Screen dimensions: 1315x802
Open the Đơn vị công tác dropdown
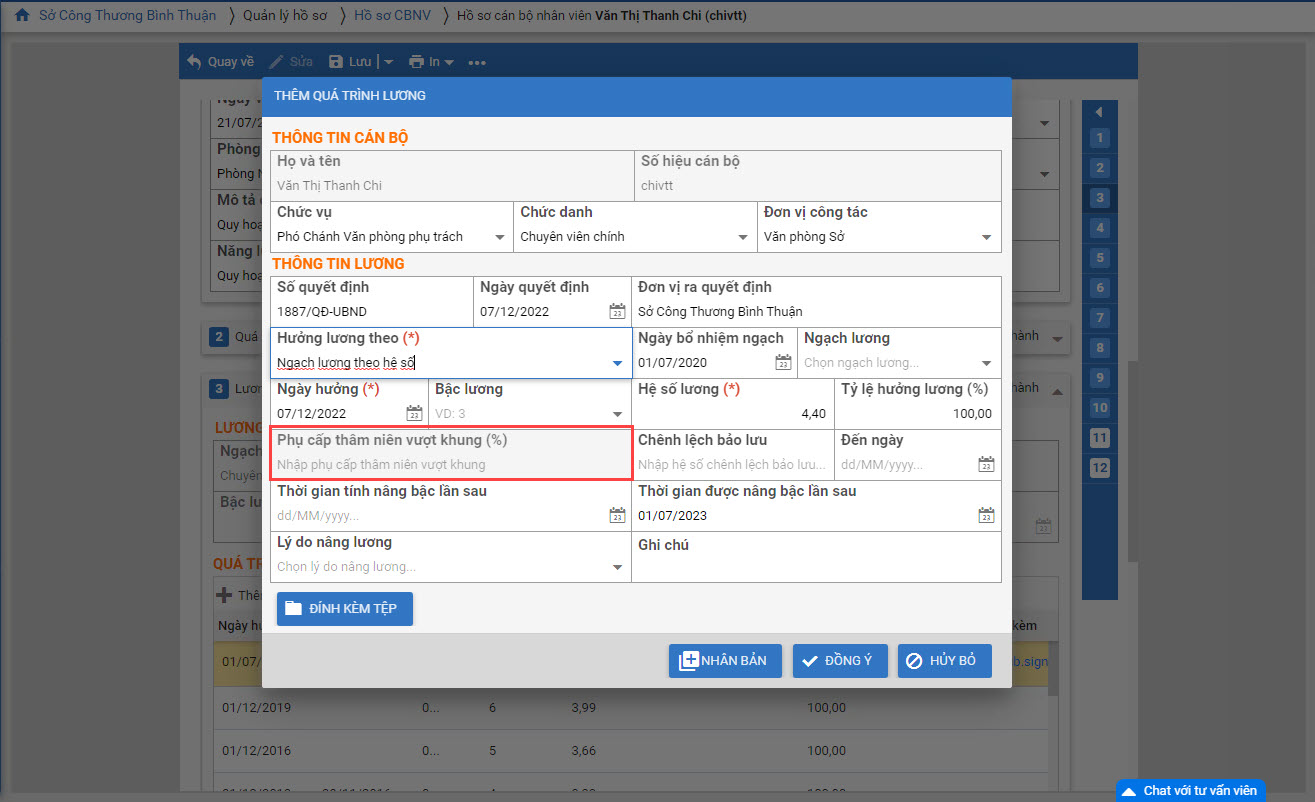986,238
